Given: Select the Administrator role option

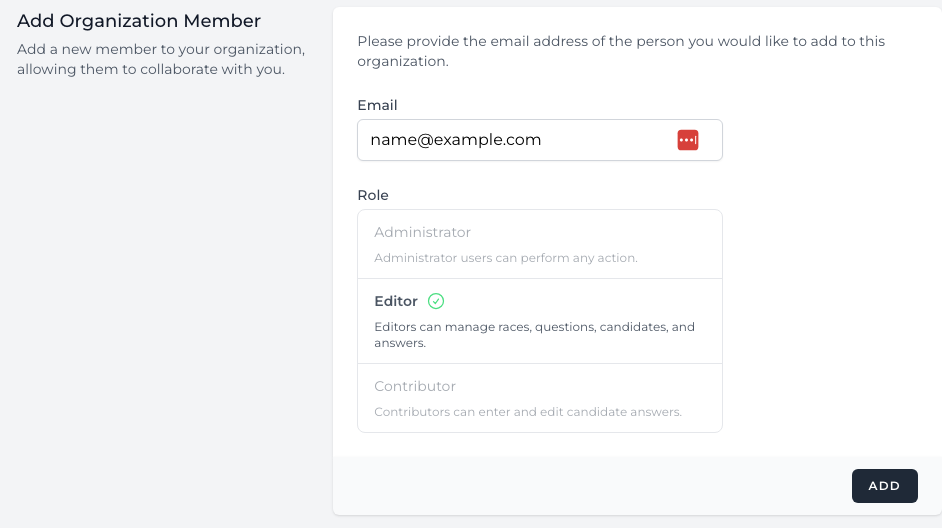Looking at the screenshot, I should pyautogui.click(x=539, y=244).
